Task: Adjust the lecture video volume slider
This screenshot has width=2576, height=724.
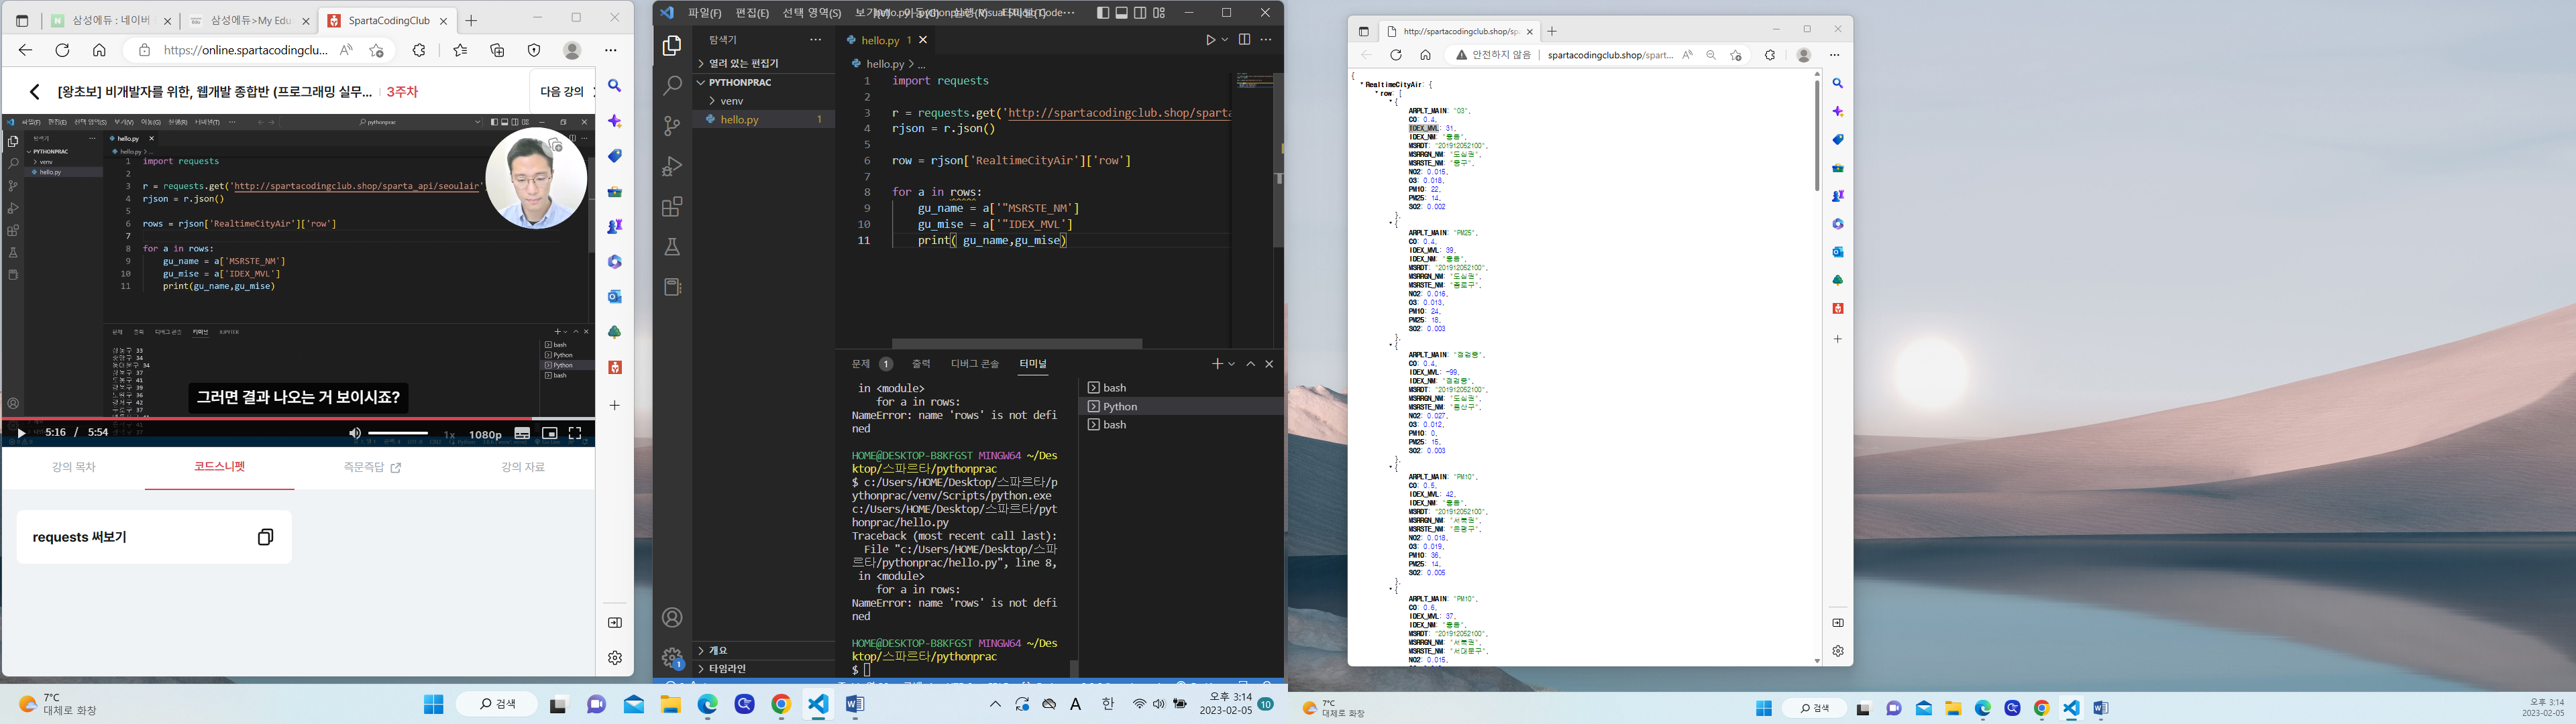Action: (398, 434)
